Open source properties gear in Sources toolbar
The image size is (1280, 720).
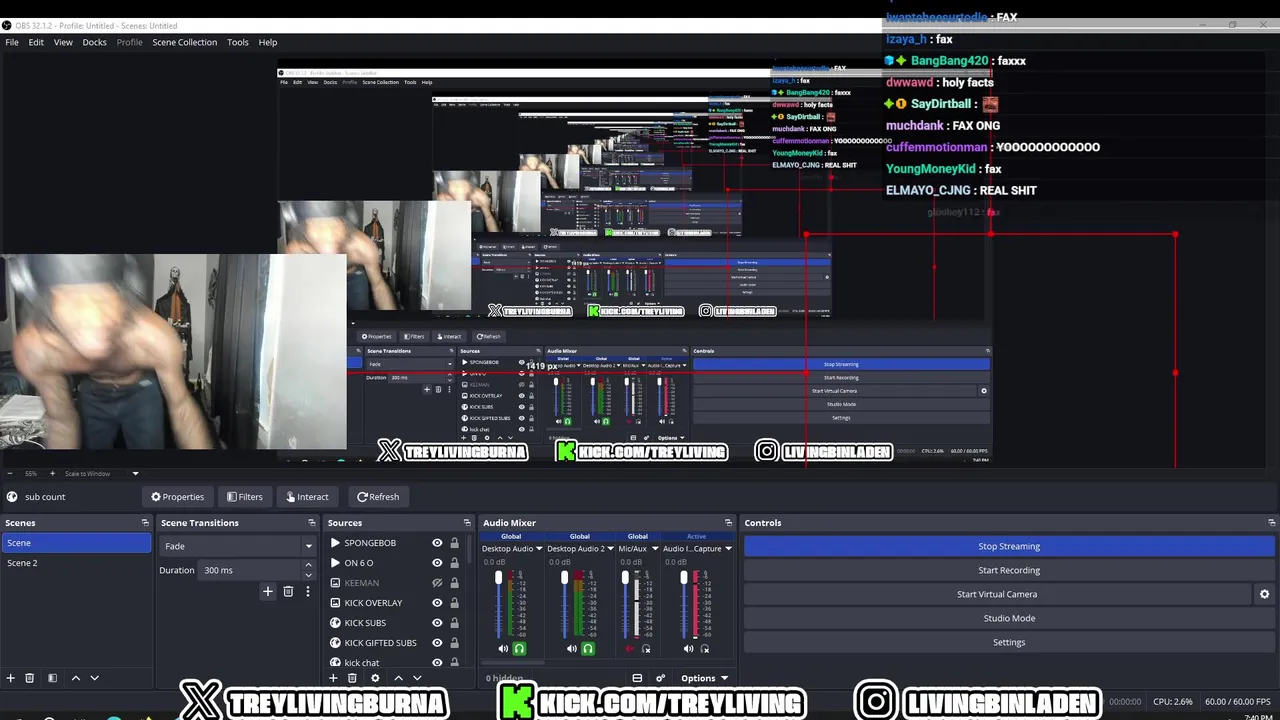pyautogui.click(x=375, y=678)
